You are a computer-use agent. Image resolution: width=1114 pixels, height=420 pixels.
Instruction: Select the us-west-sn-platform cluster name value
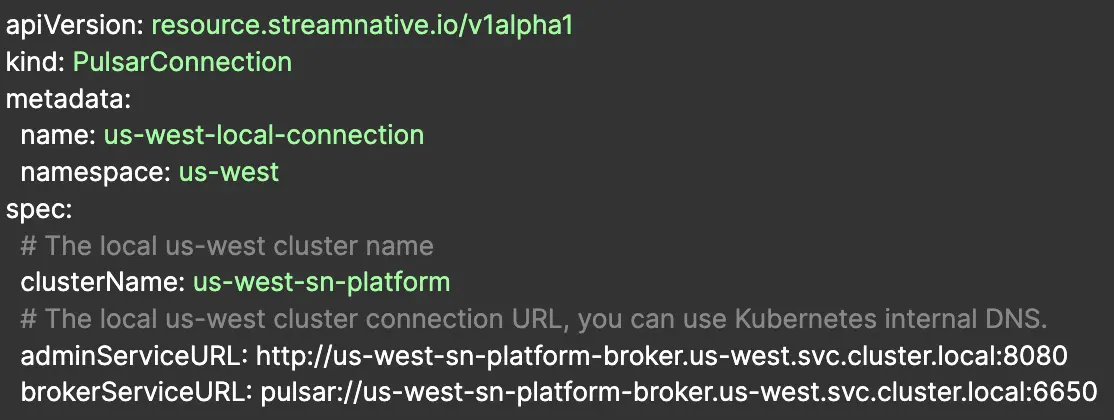321,282
